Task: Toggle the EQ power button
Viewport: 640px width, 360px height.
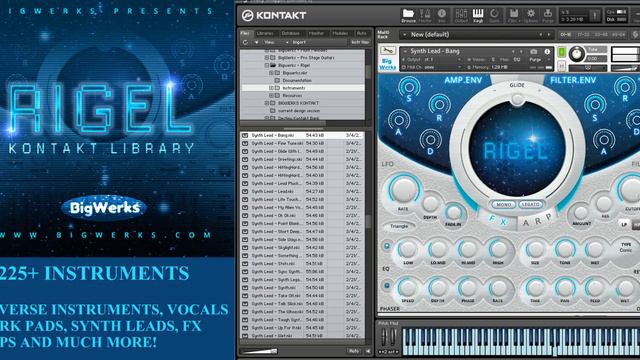Action: pos(387,247)
